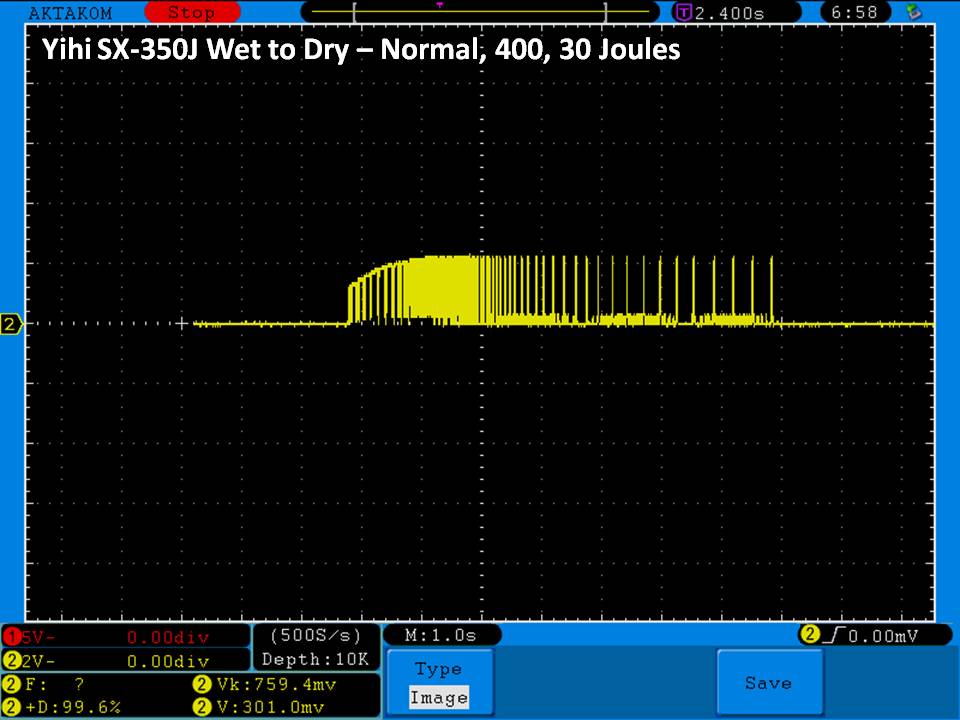
Task: Click the AKTAKOM brand label
Action: [70, 13]
